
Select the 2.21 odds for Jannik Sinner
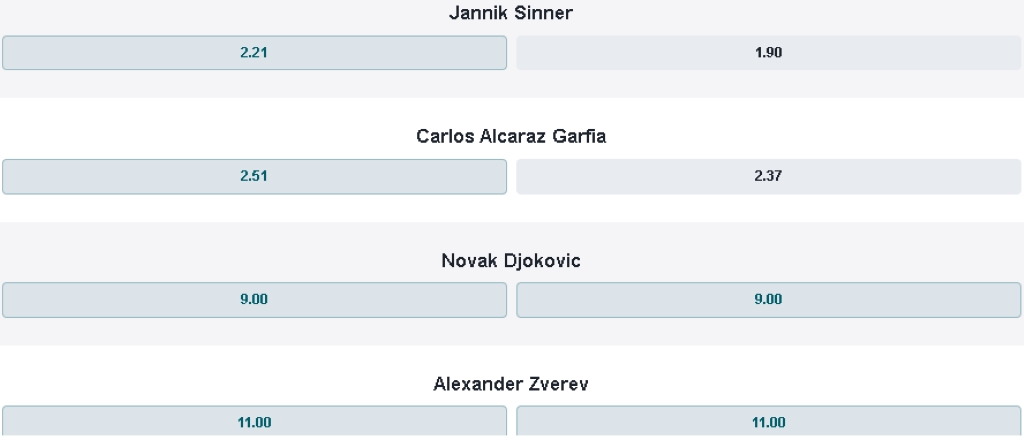click(254, 53)
